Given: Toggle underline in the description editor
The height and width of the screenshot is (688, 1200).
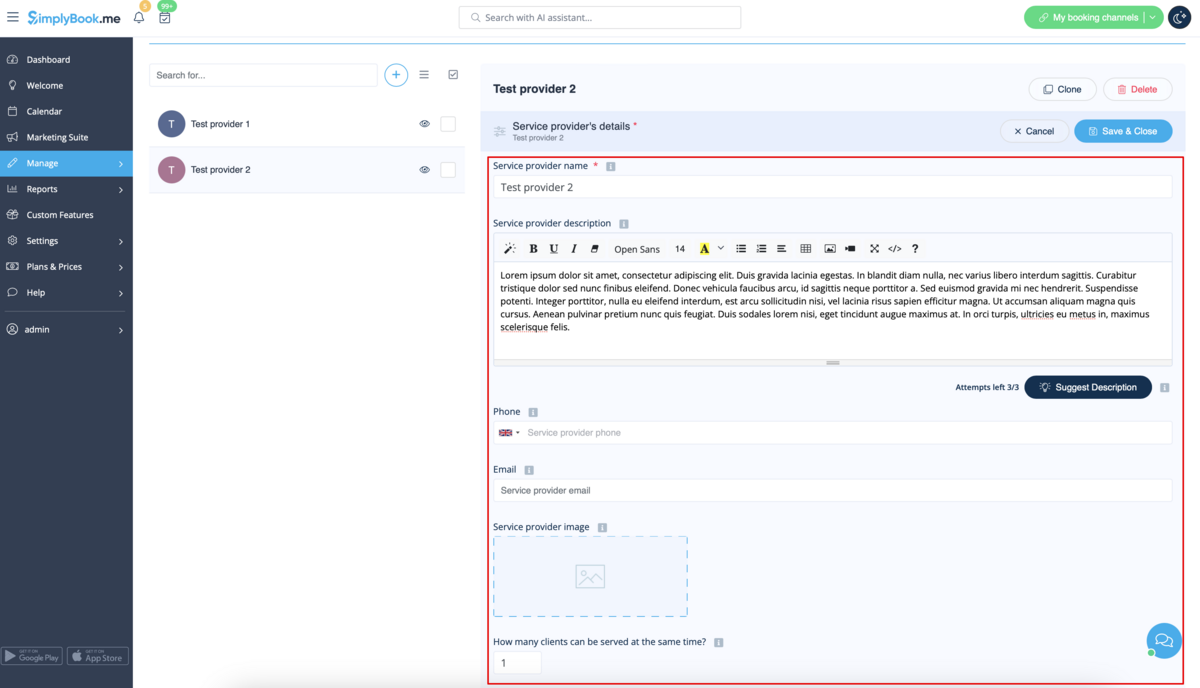Looking at the screenshot, I should pyautogui.click(x=553, y=249).
